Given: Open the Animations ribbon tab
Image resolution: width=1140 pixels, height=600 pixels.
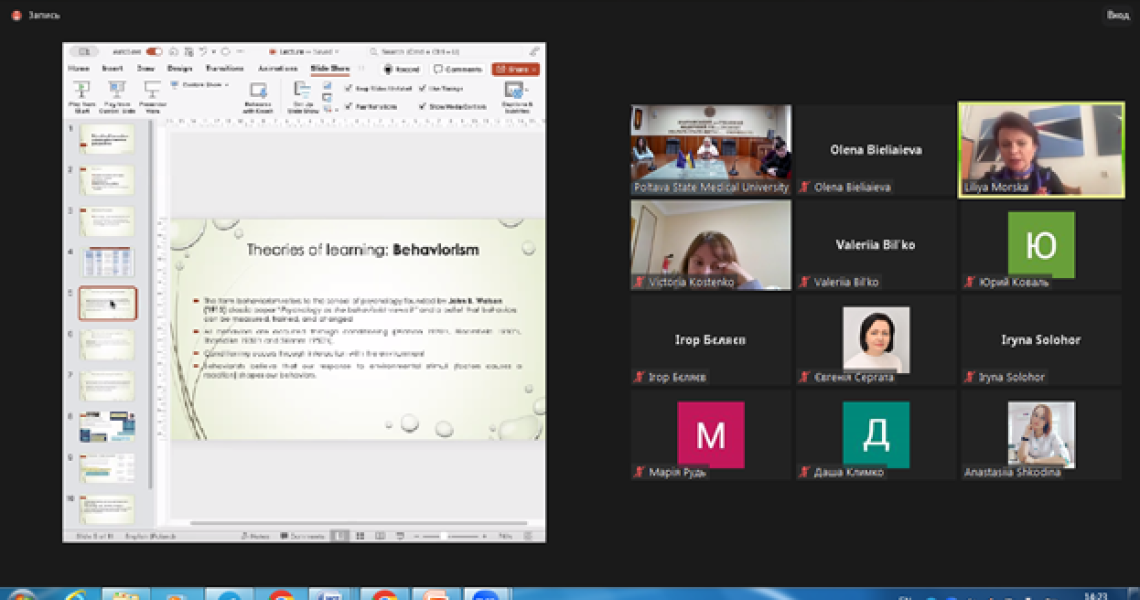Looking at the screenshot, I should pyautogui.click(x=278, y=68).
